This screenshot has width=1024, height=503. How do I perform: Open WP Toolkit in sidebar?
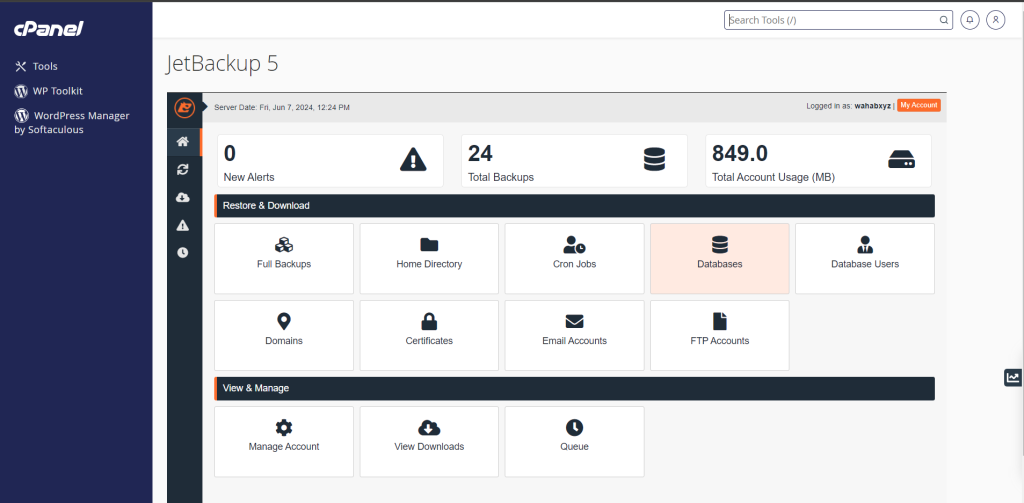coord(57,91)
